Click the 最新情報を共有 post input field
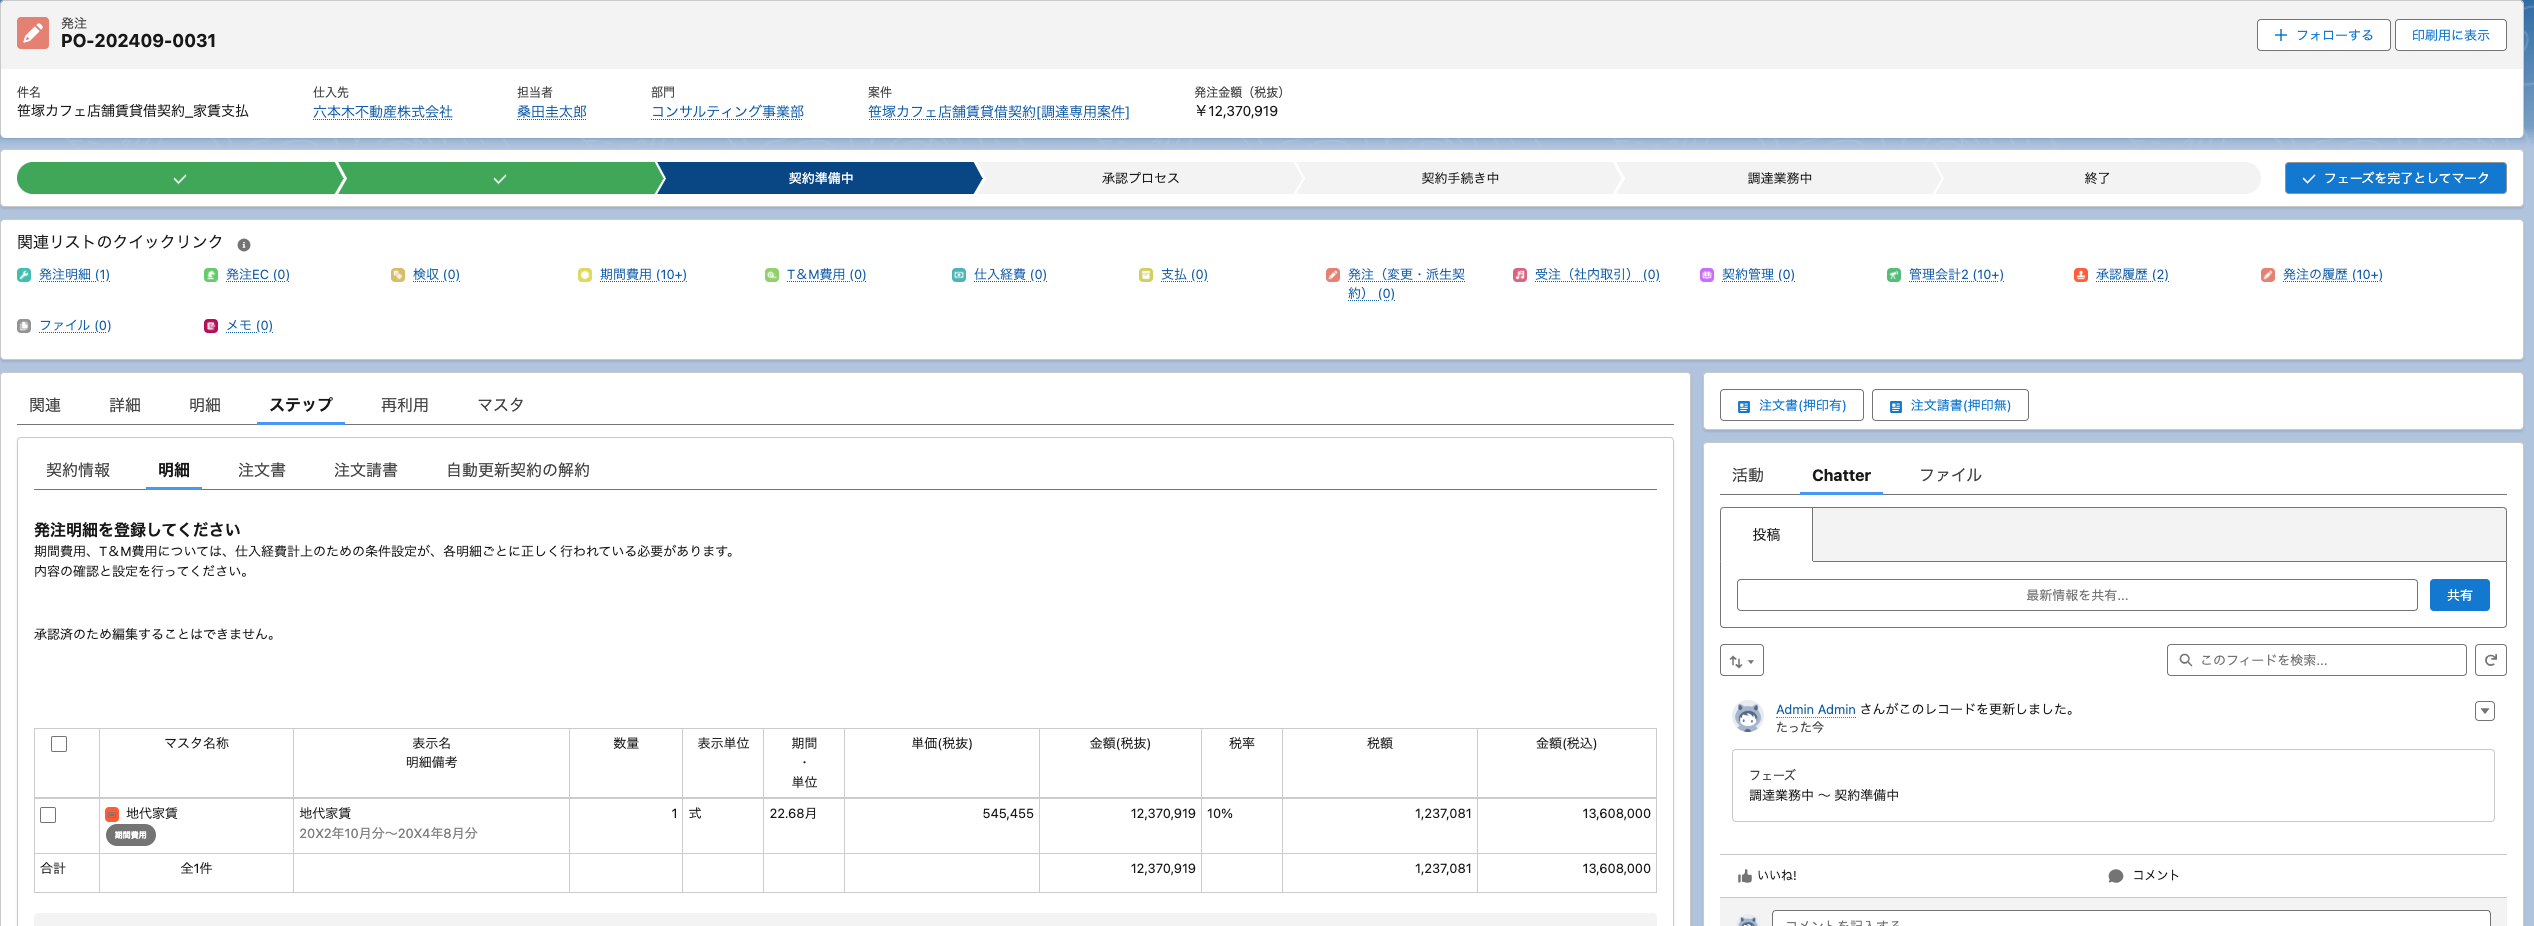Viewport: 2534px width, 926px height. pos(2077,595)
